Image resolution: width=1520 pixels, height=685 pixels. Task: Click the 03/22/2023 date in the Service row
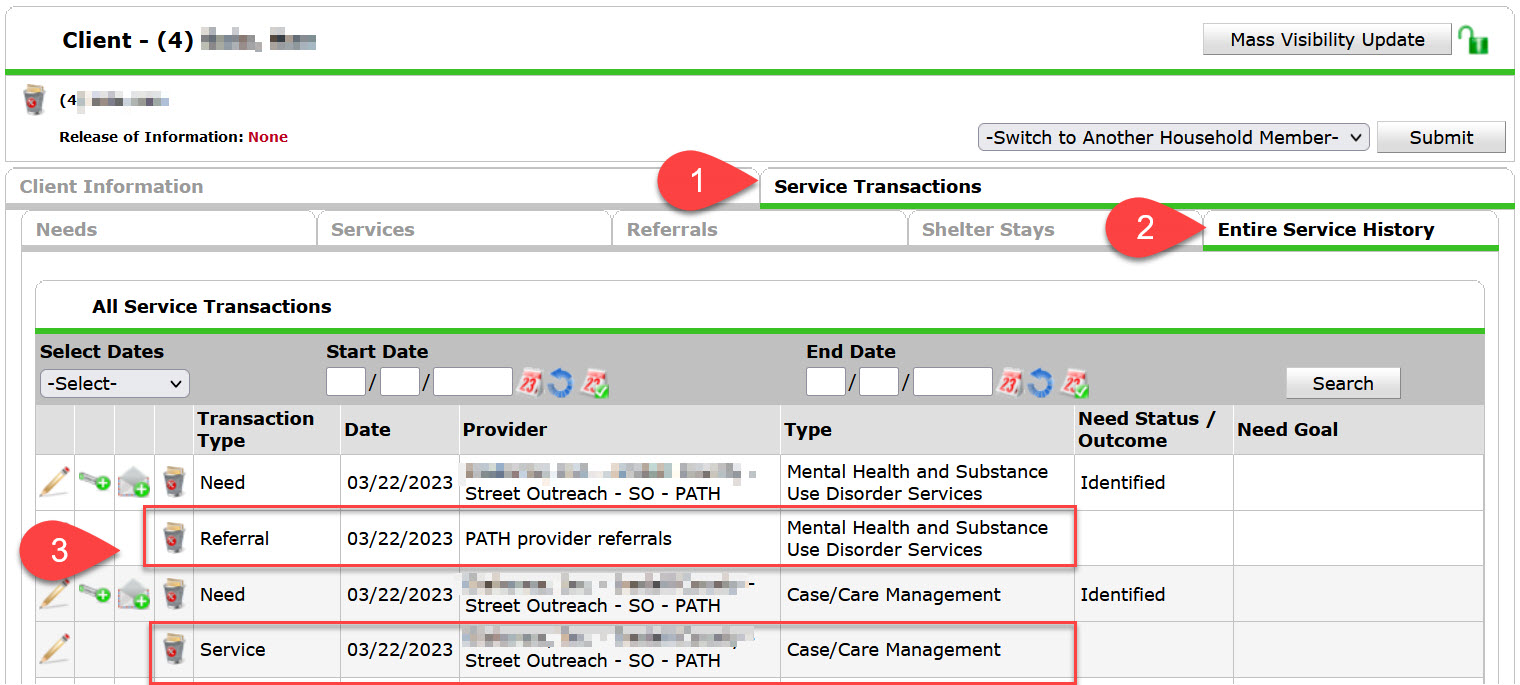click(x=400, y=649)
